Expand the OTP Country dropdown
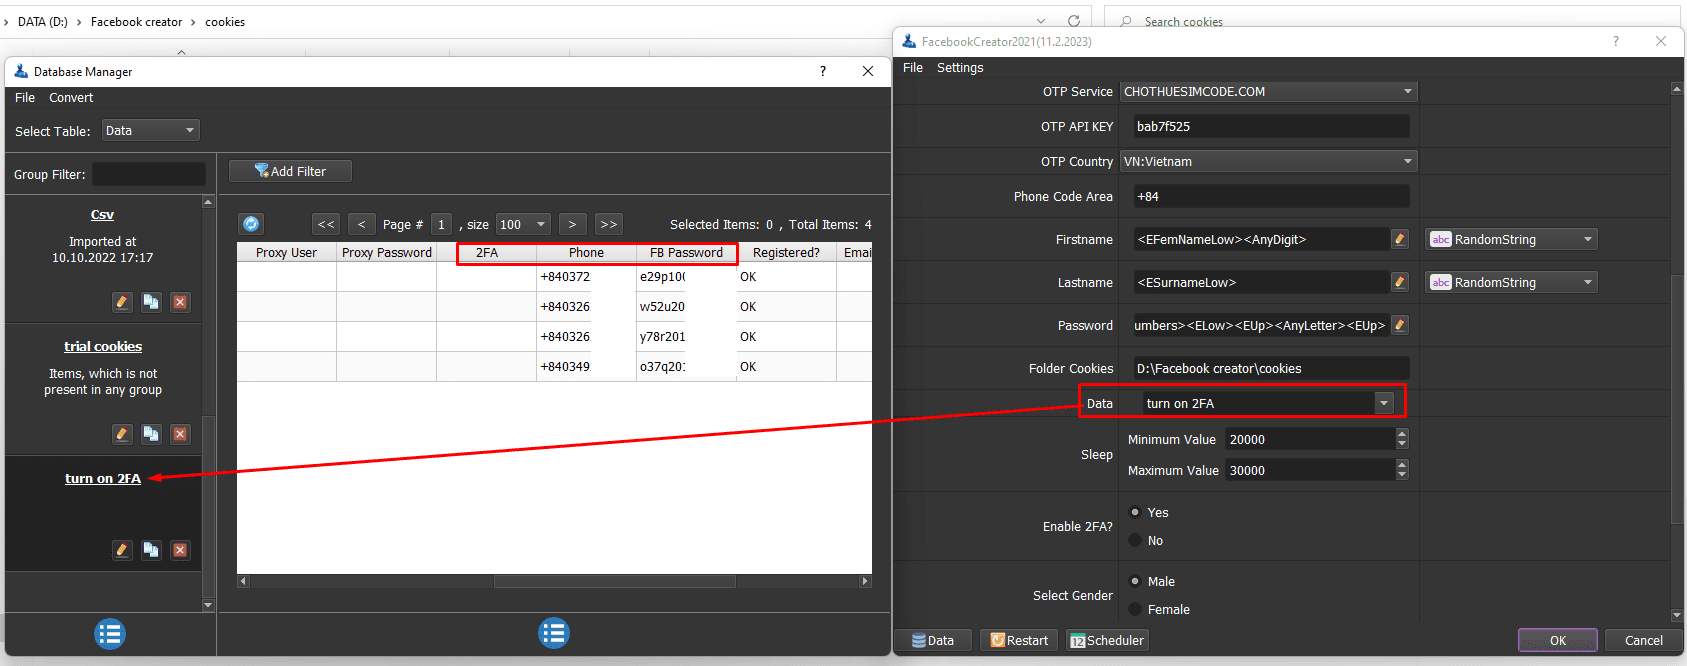The width and height of the screenshot is (1687, 666). (x=1268, y=161)
